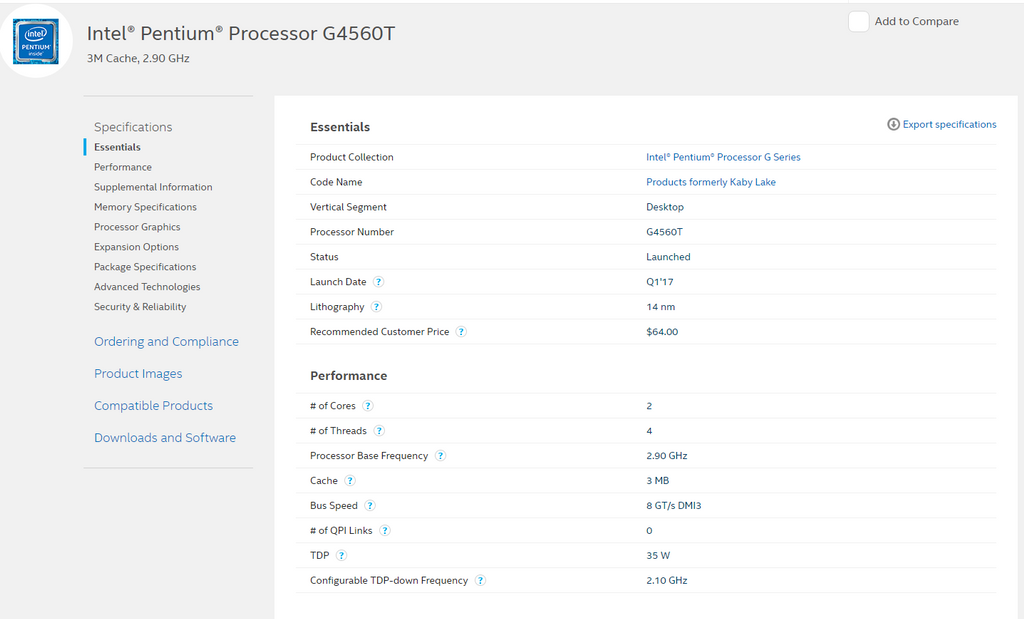Follow the Products formerly Kaby Lake link

(x=711, y=182)
